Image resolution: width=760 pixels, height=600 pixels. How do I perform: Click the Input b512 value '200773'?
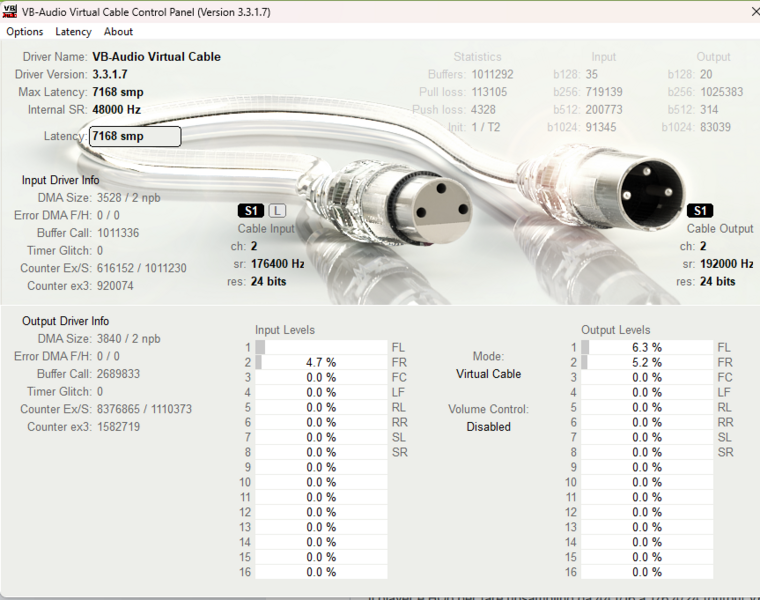pos(604,110)
